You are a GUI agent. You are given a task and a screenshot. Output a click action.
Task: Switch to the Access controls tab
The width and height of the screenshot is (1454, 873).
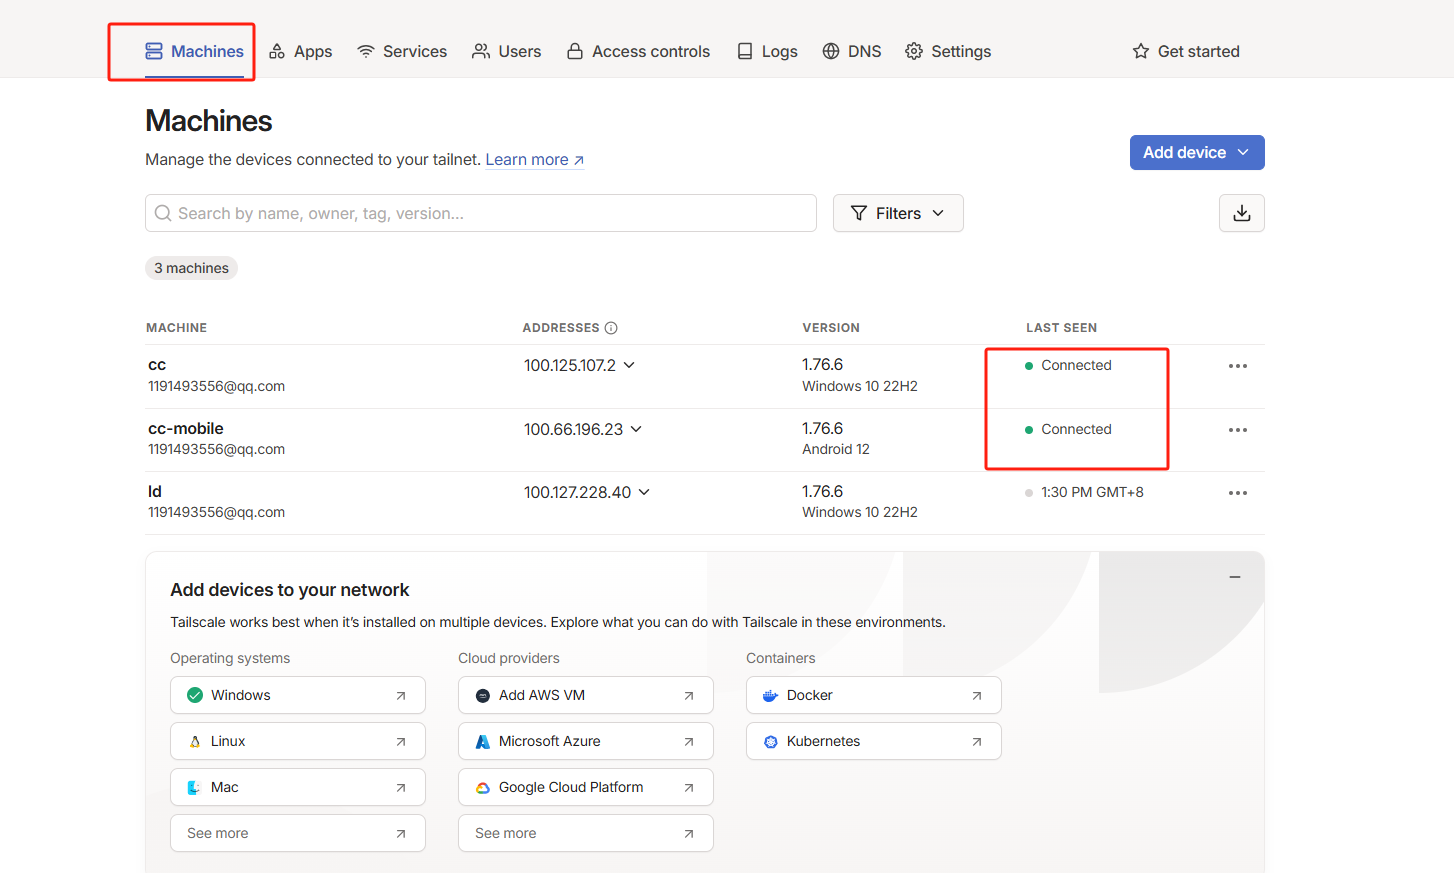(x=638, y=51)
